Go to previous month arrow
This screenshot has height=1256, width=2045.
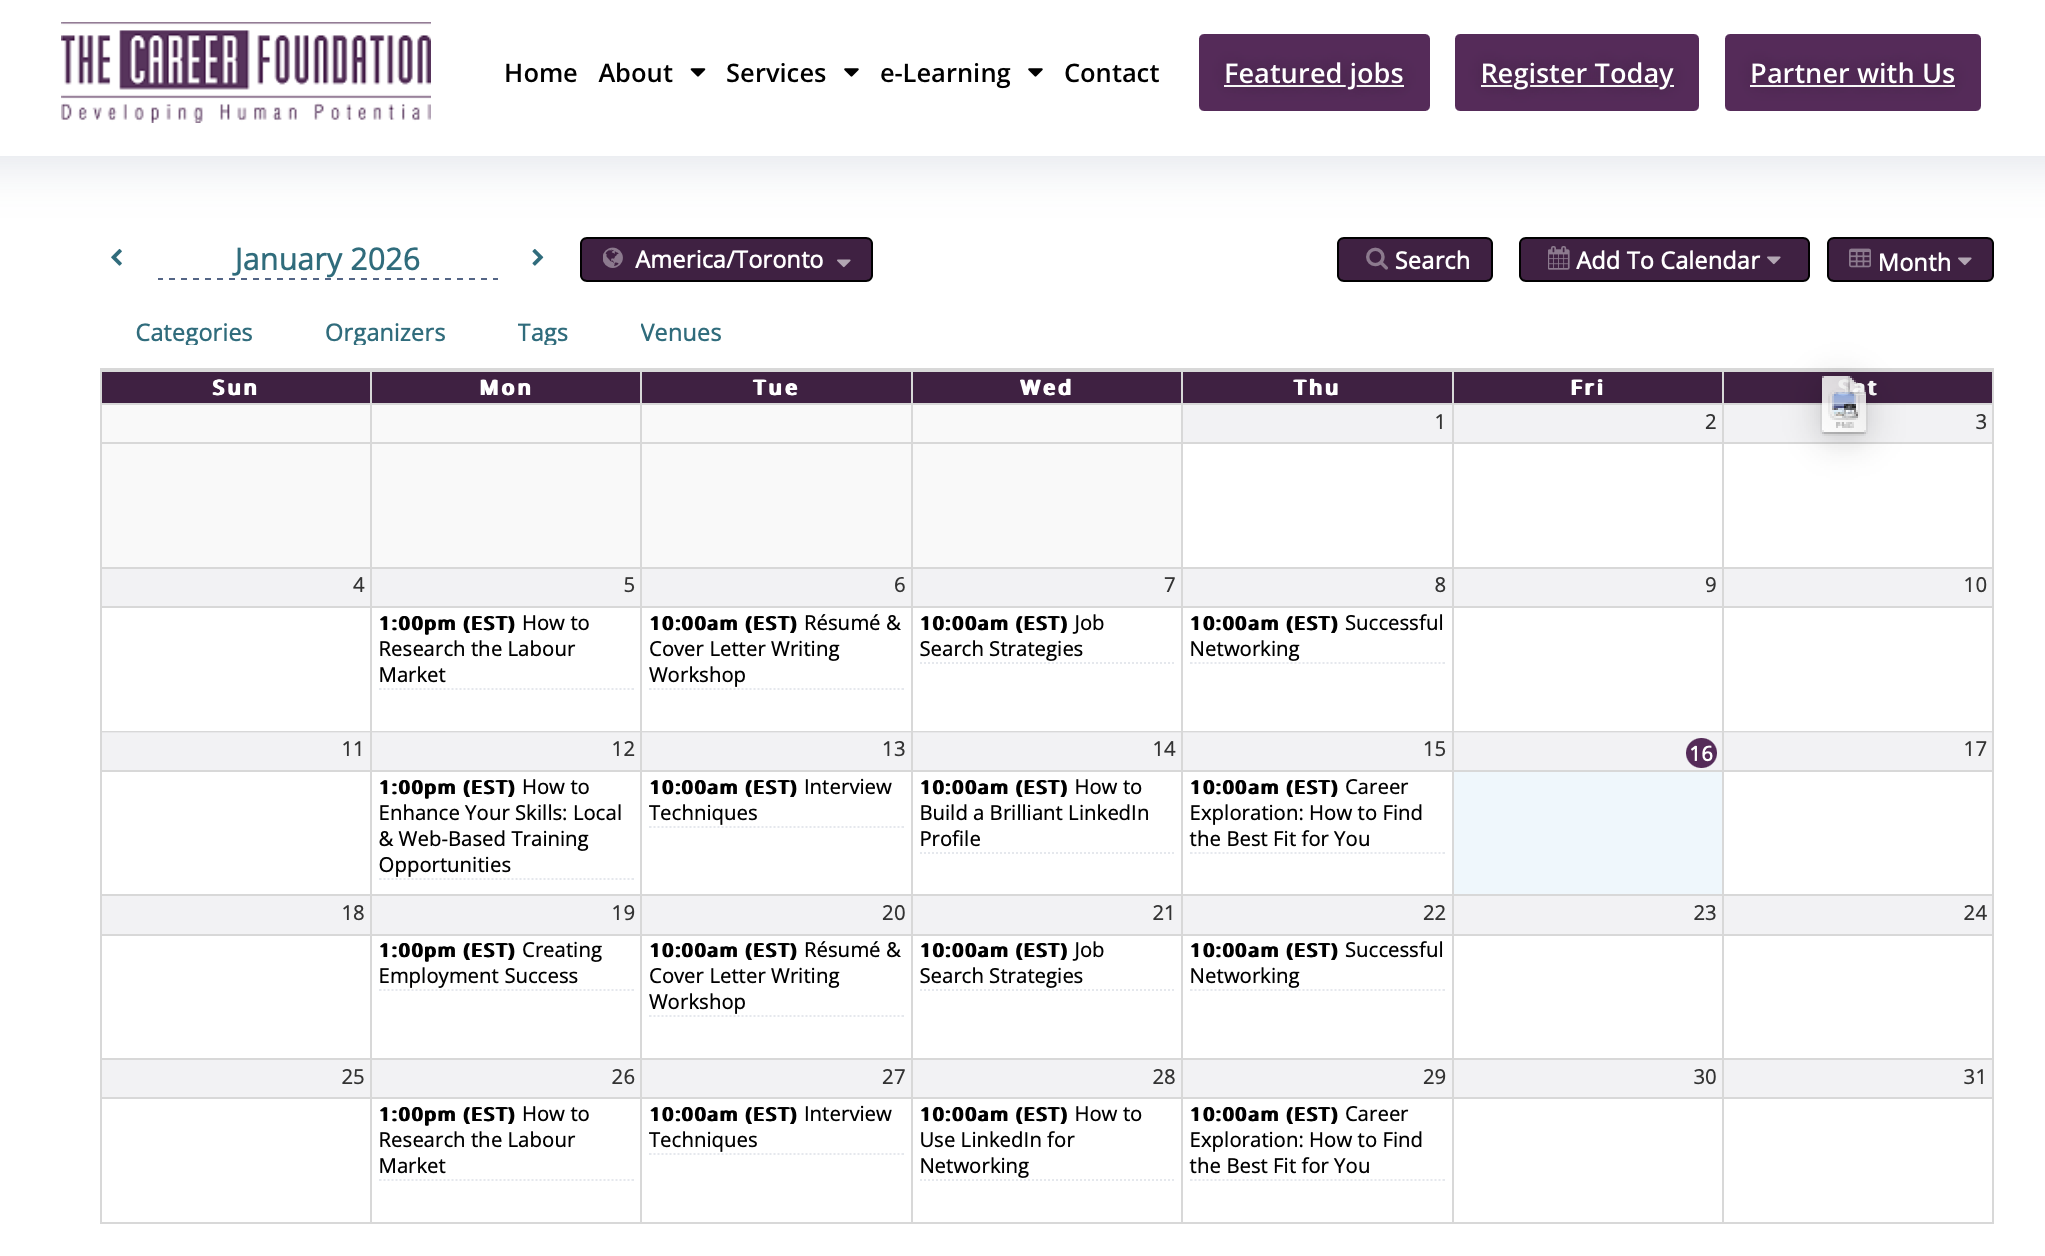[117, 258]
